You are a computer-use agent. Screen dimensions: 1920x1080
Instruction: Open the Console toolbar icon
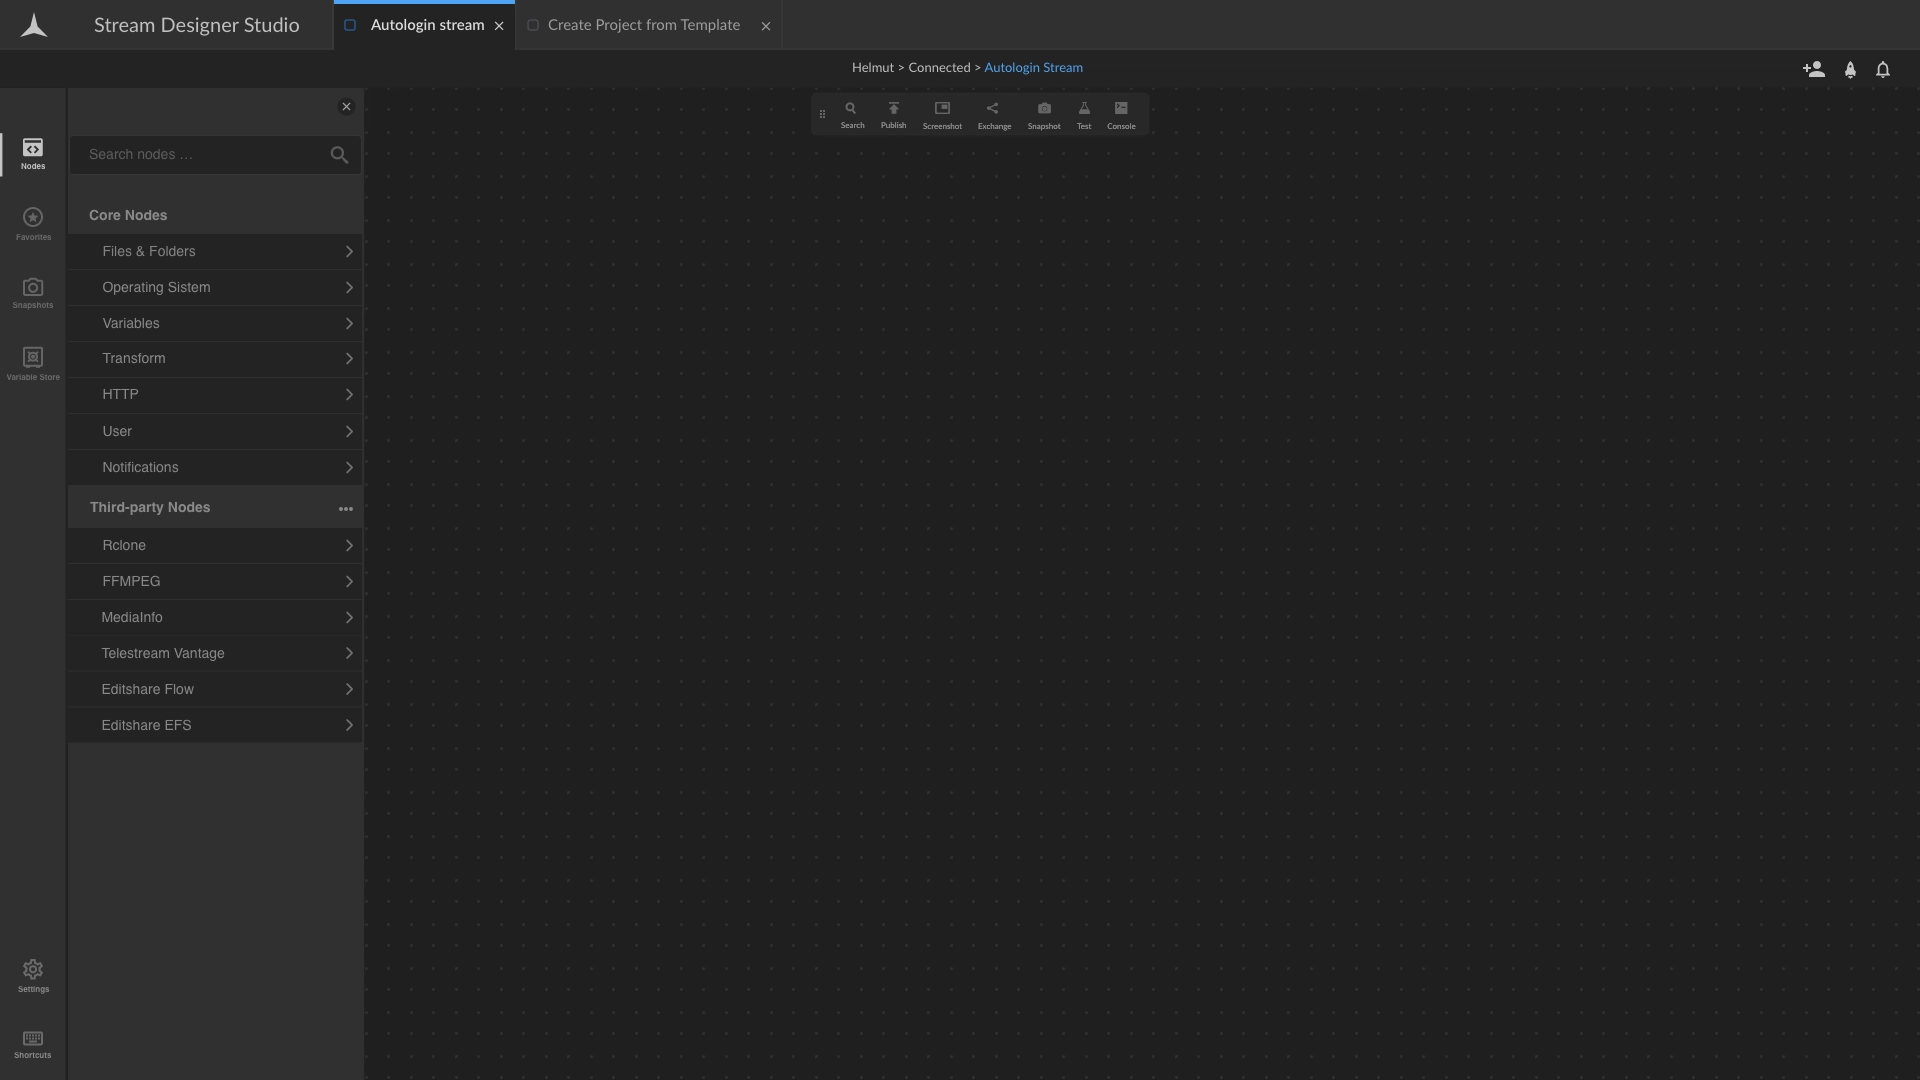pyautogui.click(x=1120, y=114)
